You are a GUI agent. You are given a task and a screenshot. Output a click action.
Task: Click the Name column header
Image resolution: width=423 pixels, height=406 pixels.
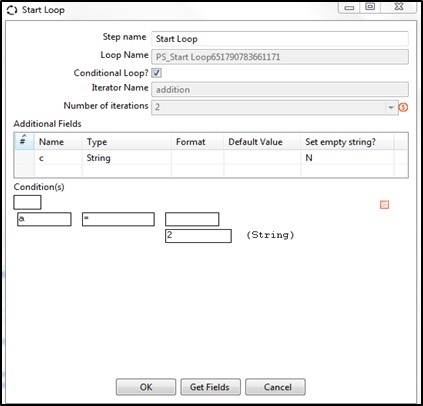pos(51,142)
